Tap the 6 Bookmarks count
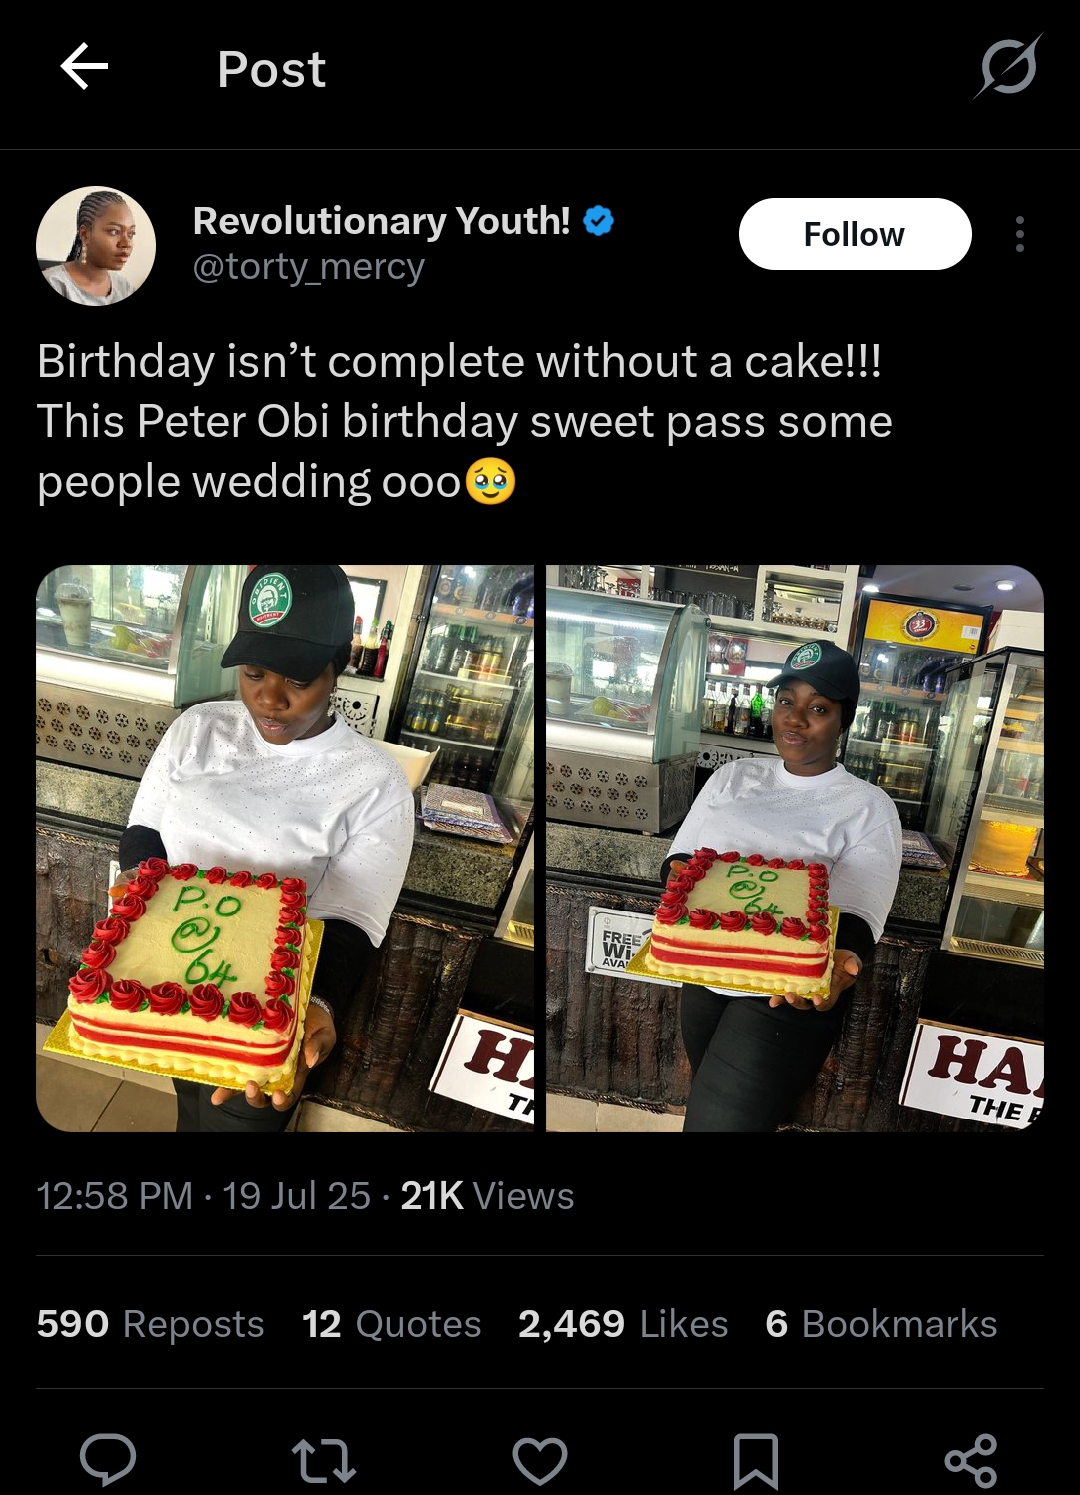The height and width of the screenshot is (1495, 1080). coord(881,1324)
